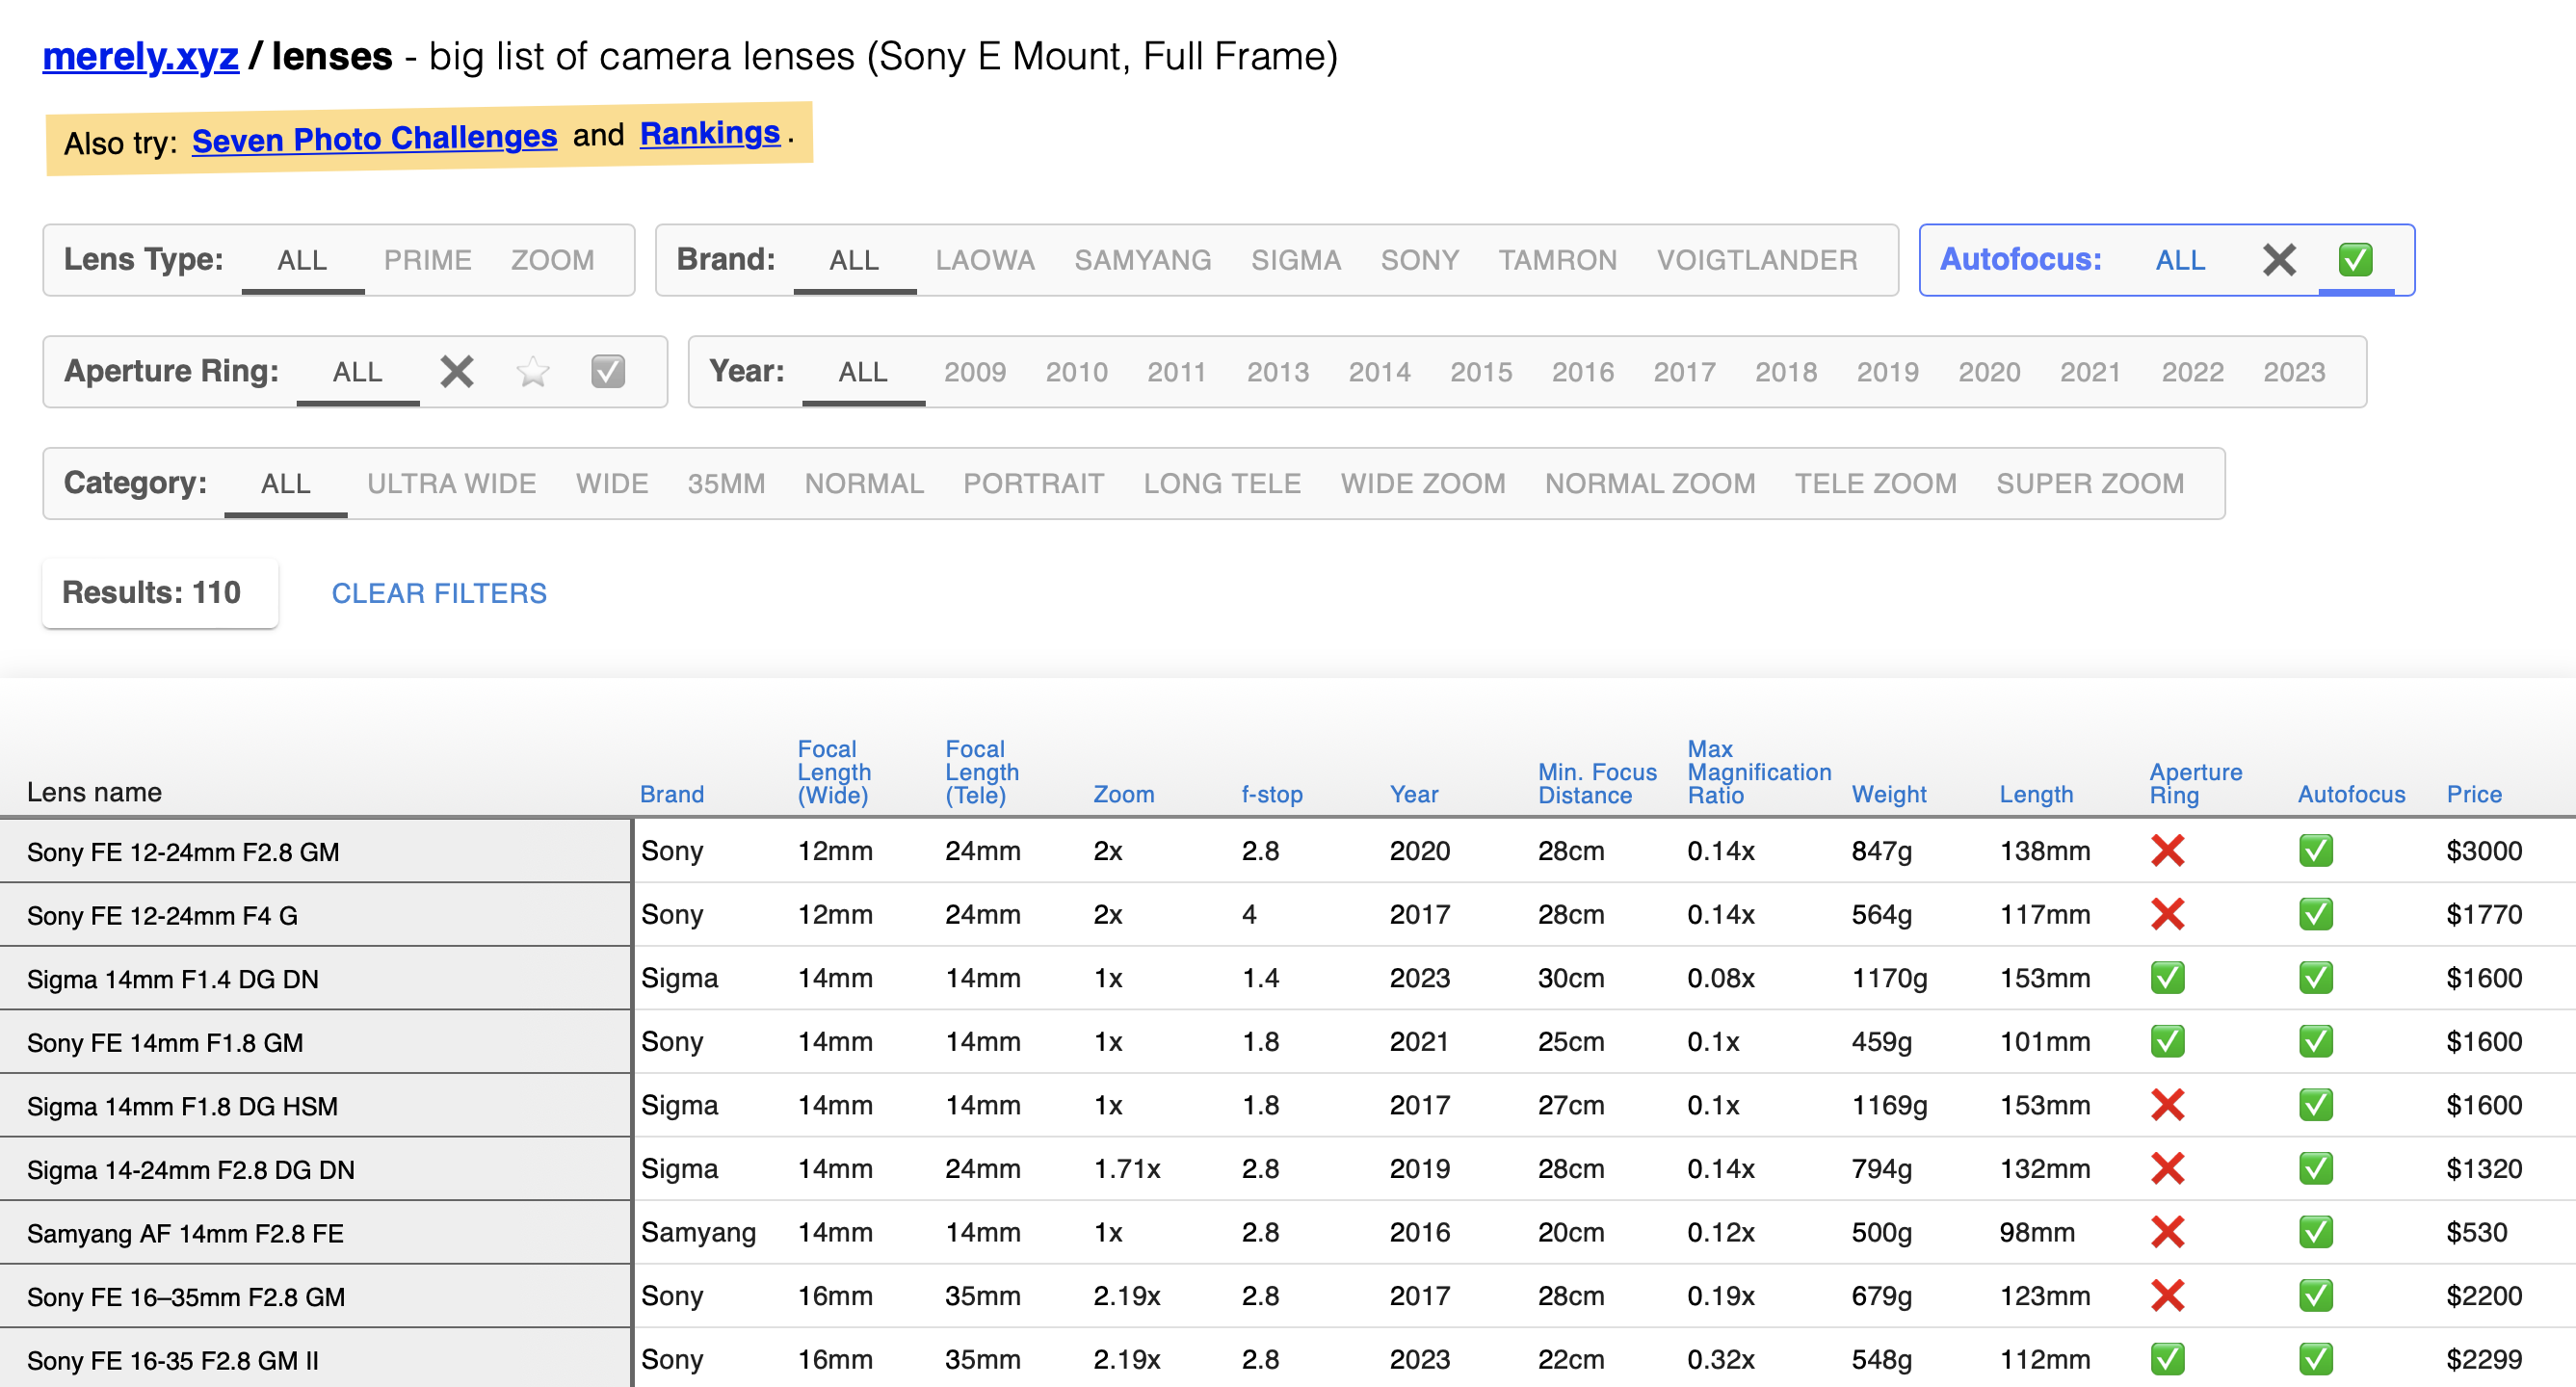Sort table by Length column
This screenshot has height=1387, width=2576.
[x=2036, y=795]
